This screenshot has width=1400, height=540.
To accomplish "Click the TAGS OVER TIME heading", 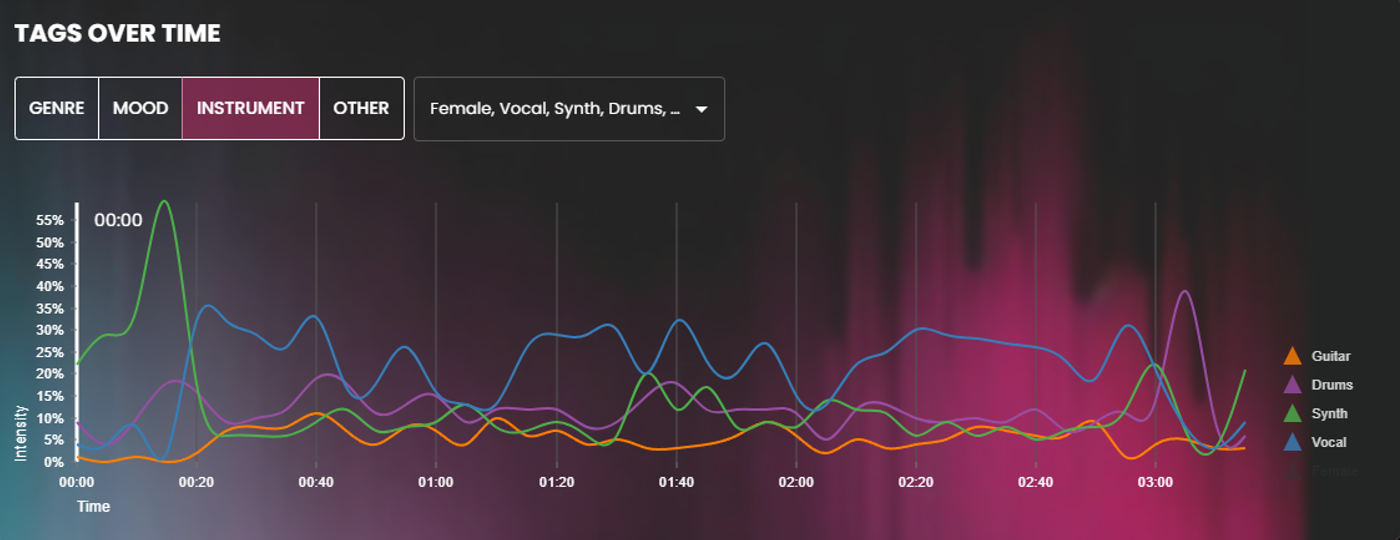I will tap(118, 33).
